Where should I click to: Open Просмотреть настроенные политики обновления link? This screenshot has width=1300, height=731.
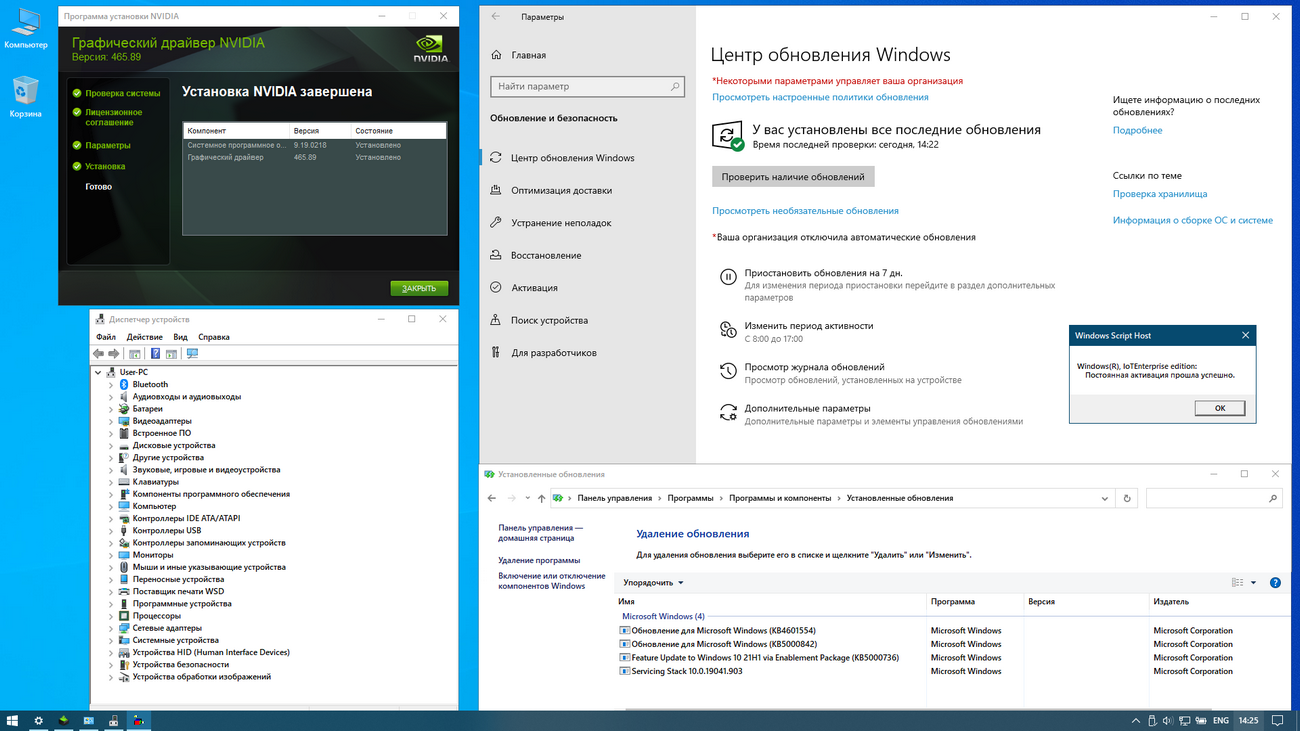(820, 97)
